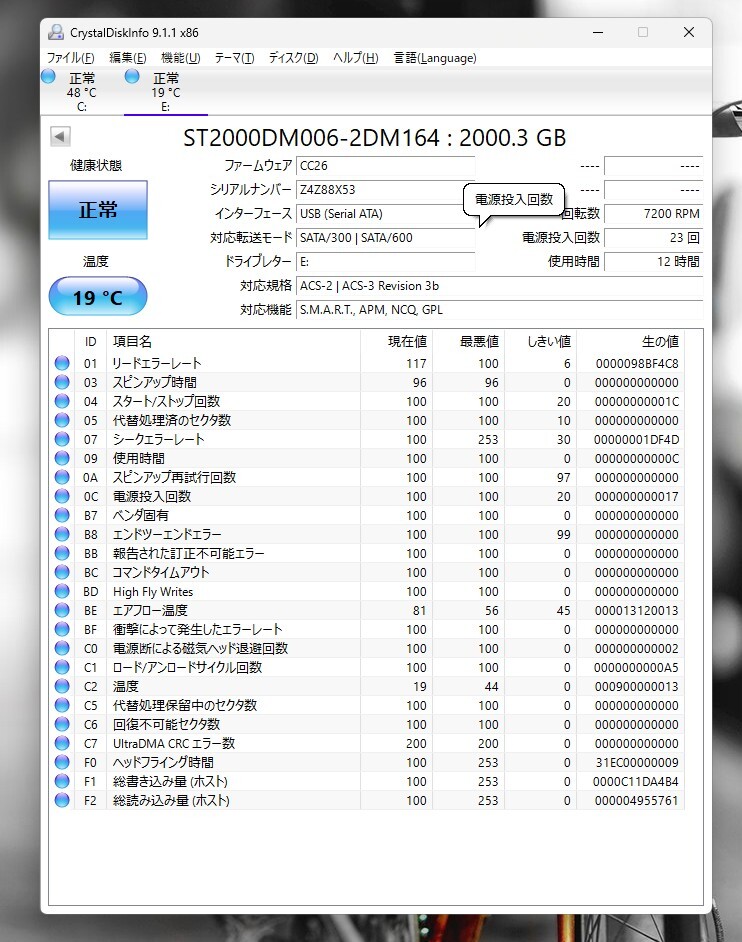Click raw value 0000C11DA4B4
Image resolution: width=742 pixels, height=942 pixels.
pyautogui.click(x=636, y=782)
